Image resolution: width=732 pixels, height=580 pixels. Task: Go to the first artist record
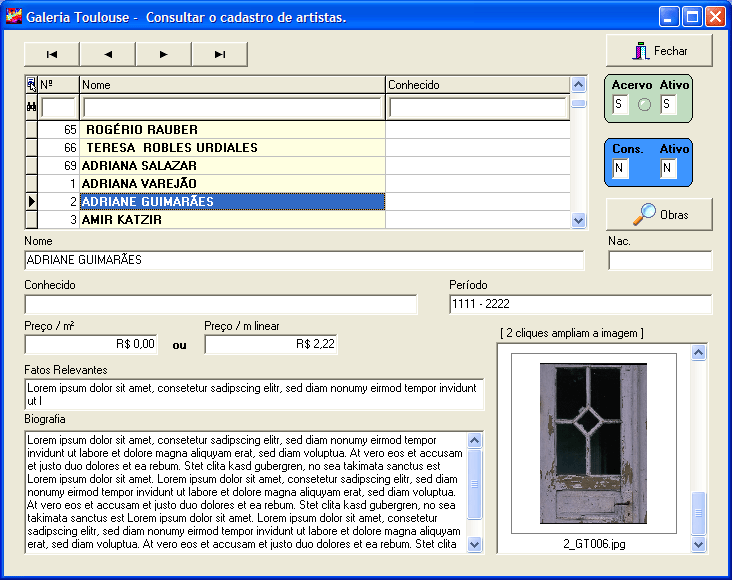[52, 54]
